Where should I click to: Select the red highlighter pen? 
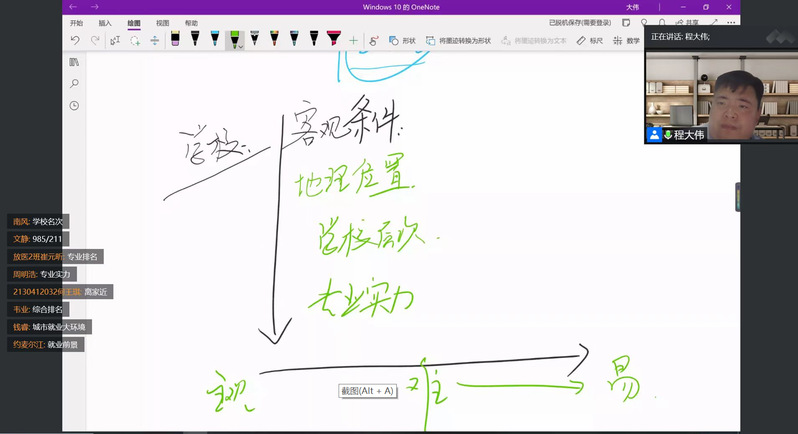point(333,40)
